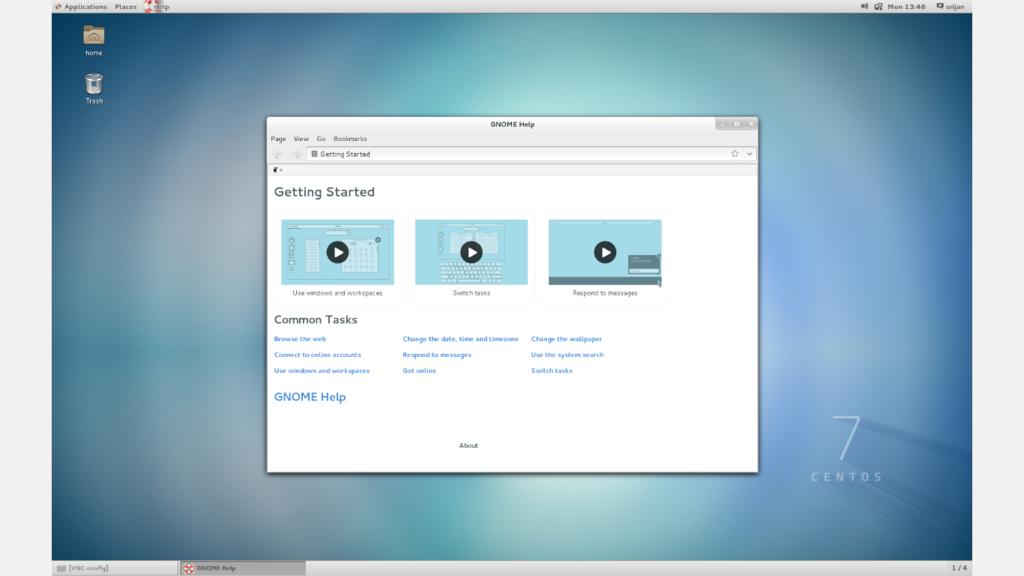Open the Trash desktop icon
This screenshot has height=576, width=1024.
[94, 86]
